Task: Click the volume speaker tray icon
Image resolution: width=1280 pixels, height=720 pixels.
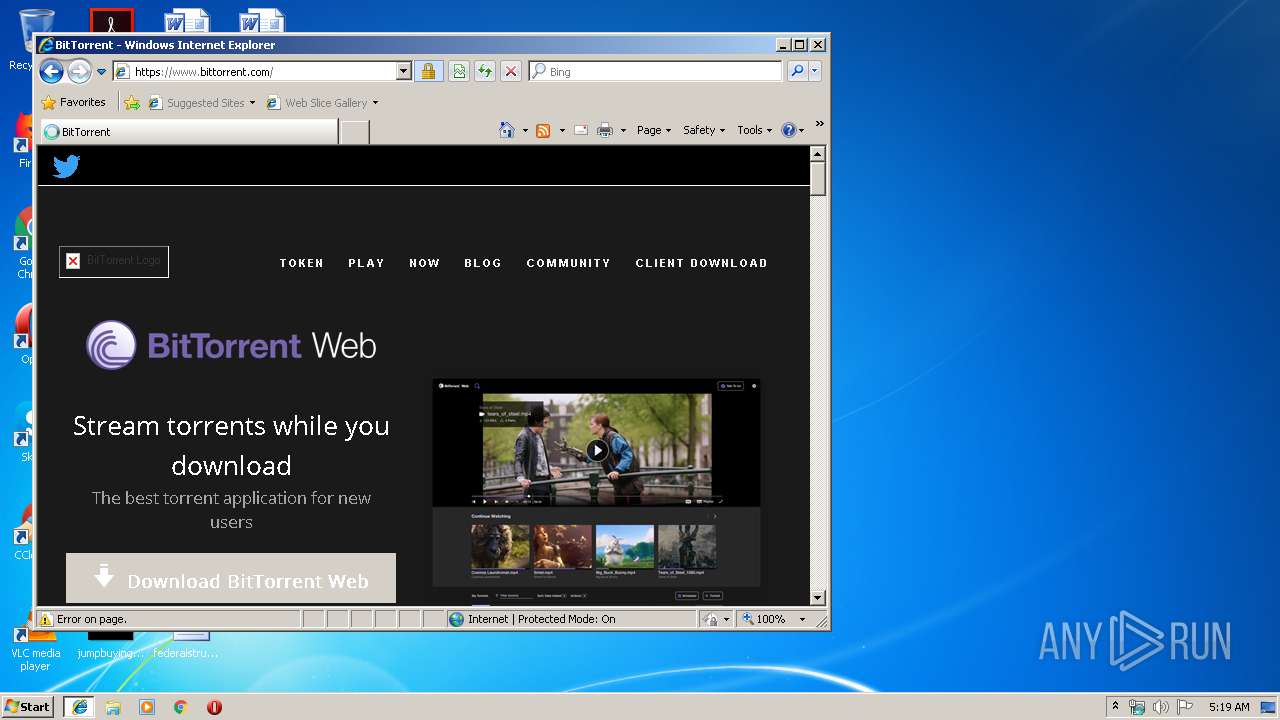Action: click(1160, 707)
